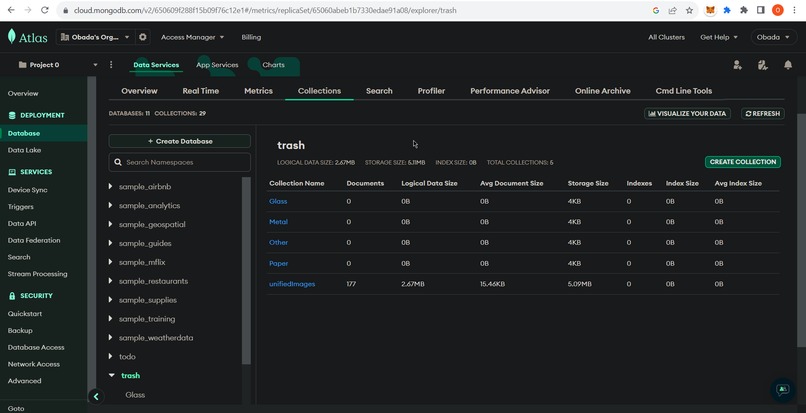Click Create Database button
The image size is (806, 413).
179,141
